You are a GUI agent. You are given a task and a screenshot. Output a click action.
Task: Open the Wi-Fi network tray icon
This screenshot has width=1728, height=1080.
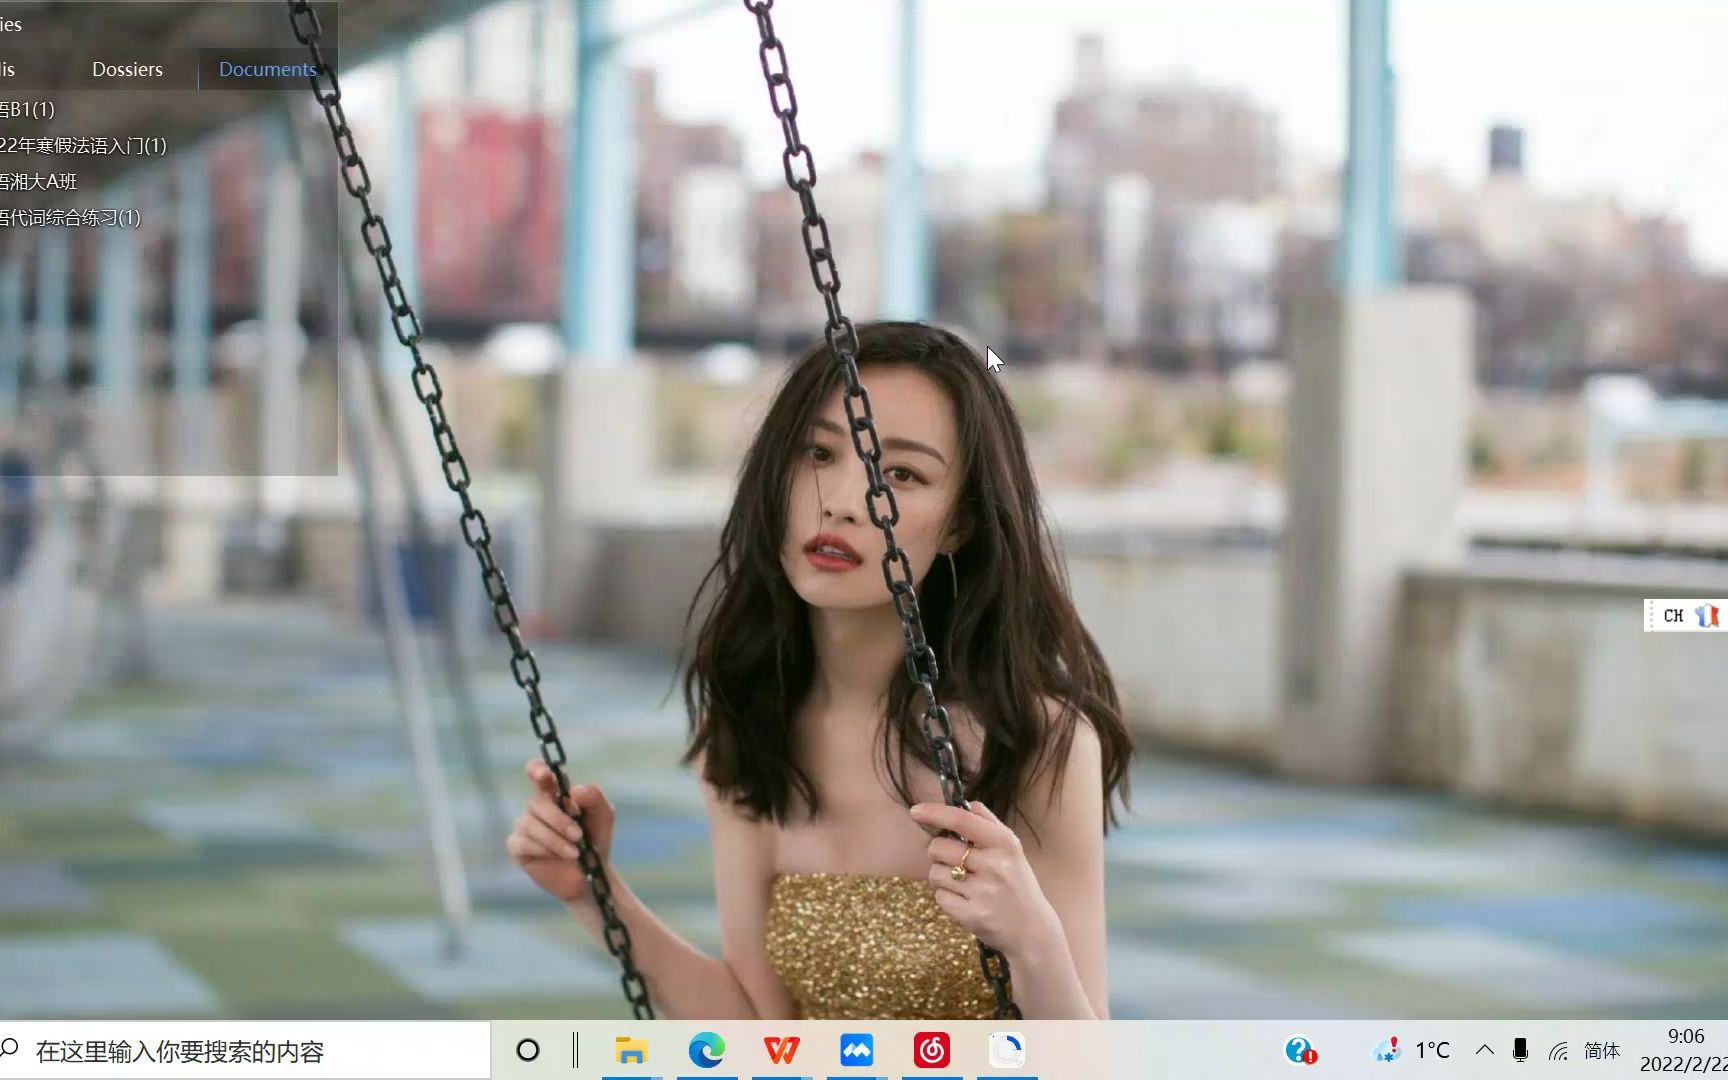[x=1559, y=1051]
